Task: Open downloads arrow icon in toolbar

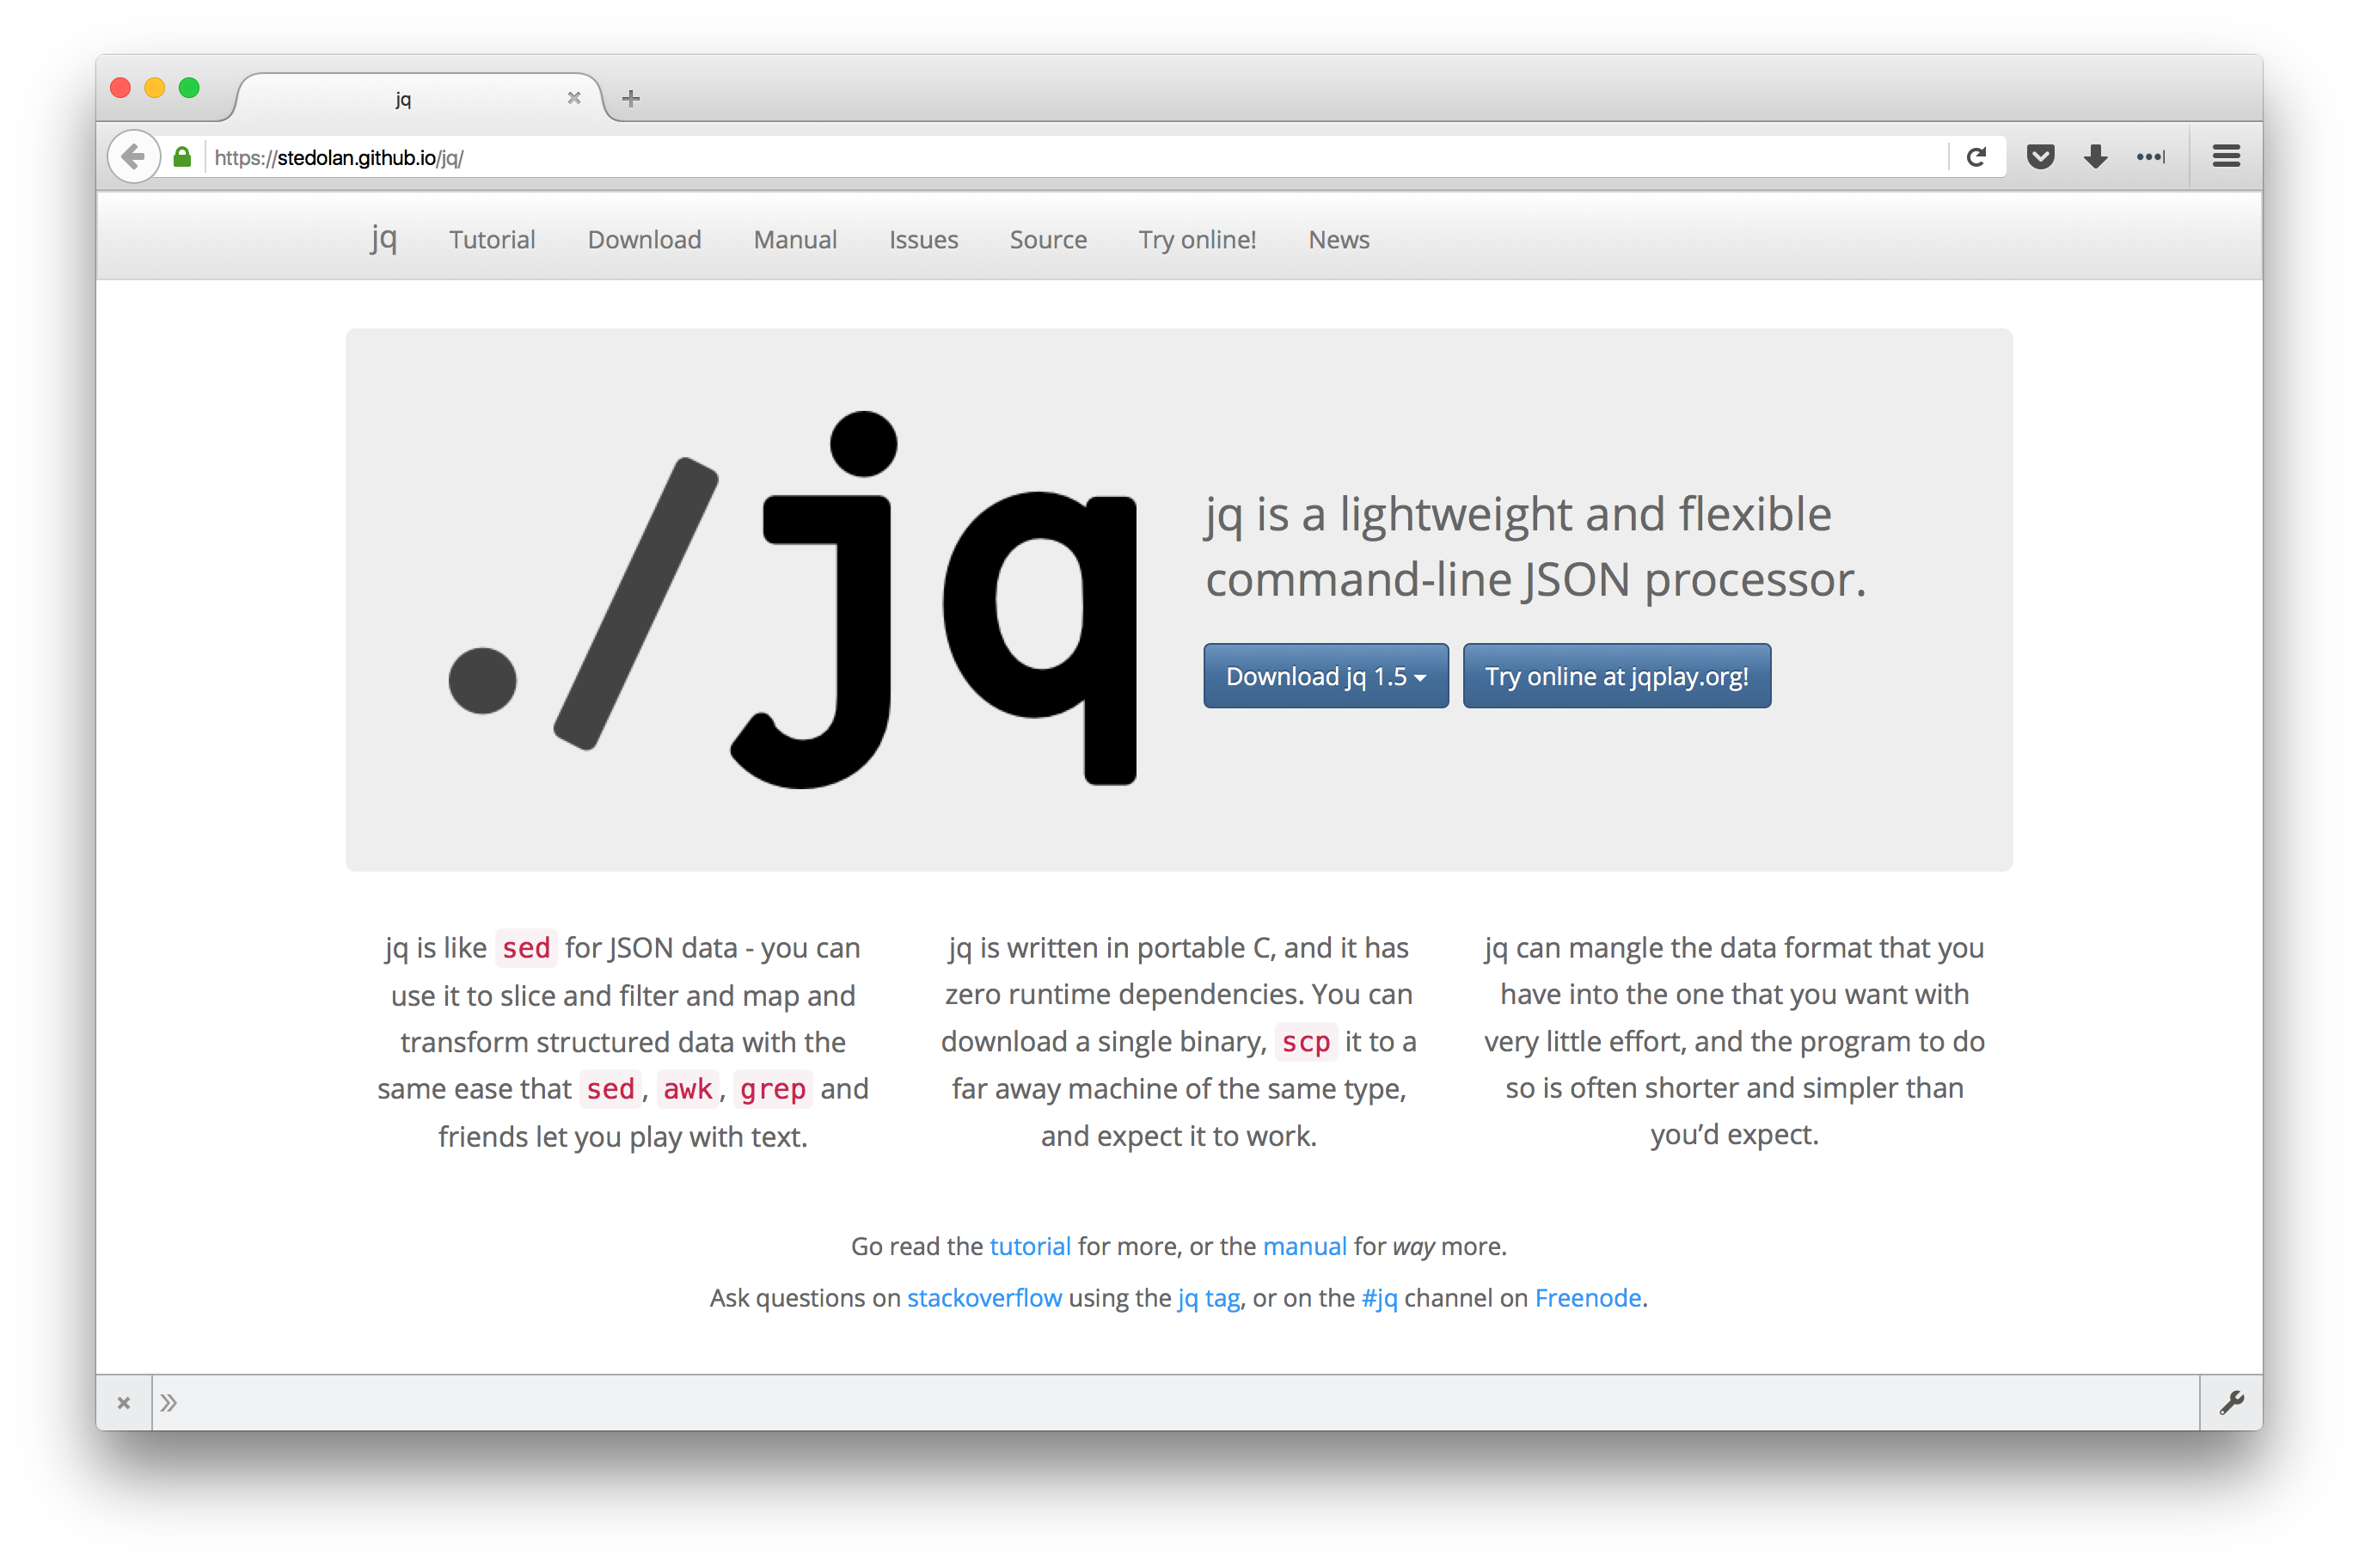Action: point(2095,157)
